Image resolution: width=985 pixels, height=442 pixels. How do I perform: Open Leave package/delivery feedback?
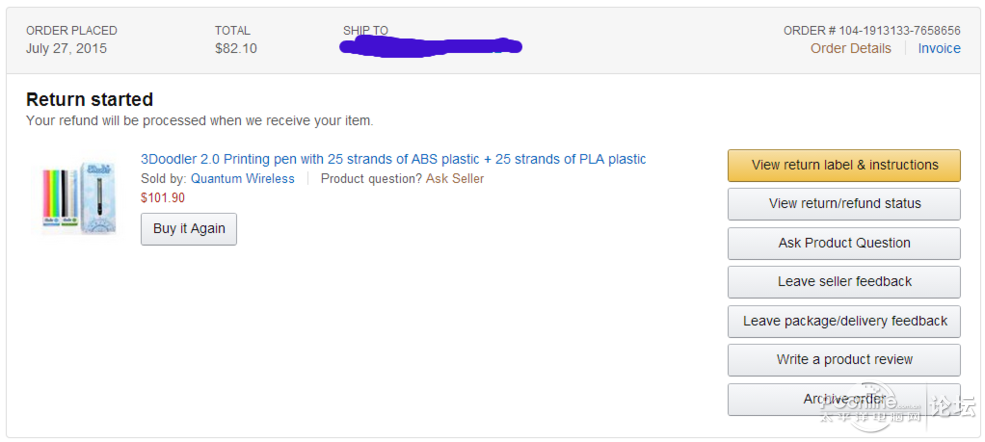tap(844, 321)
